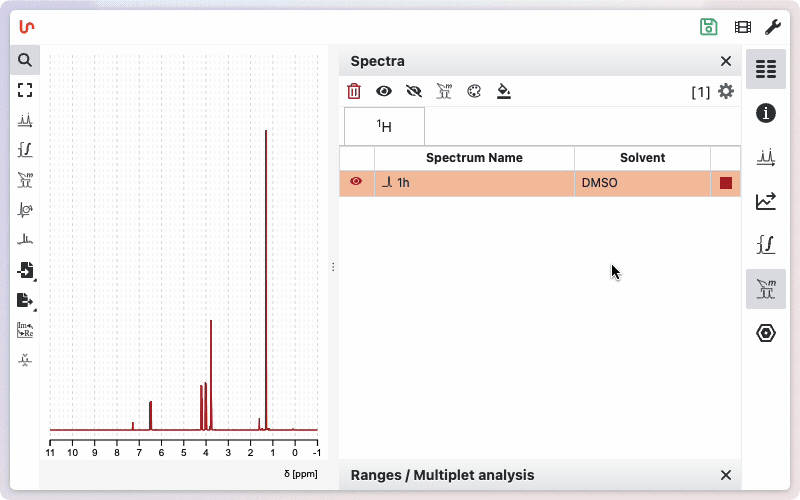
Task: Open the information panel in right sidebar
Action: click(766, 113)
